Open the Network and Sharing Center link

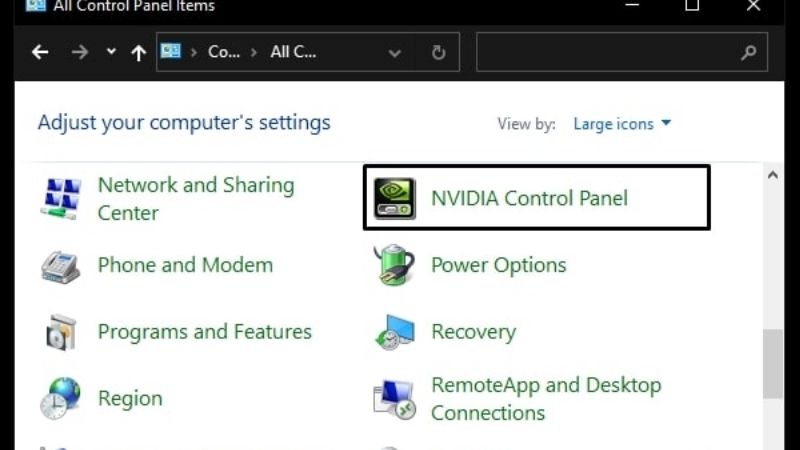click(196, 199)
